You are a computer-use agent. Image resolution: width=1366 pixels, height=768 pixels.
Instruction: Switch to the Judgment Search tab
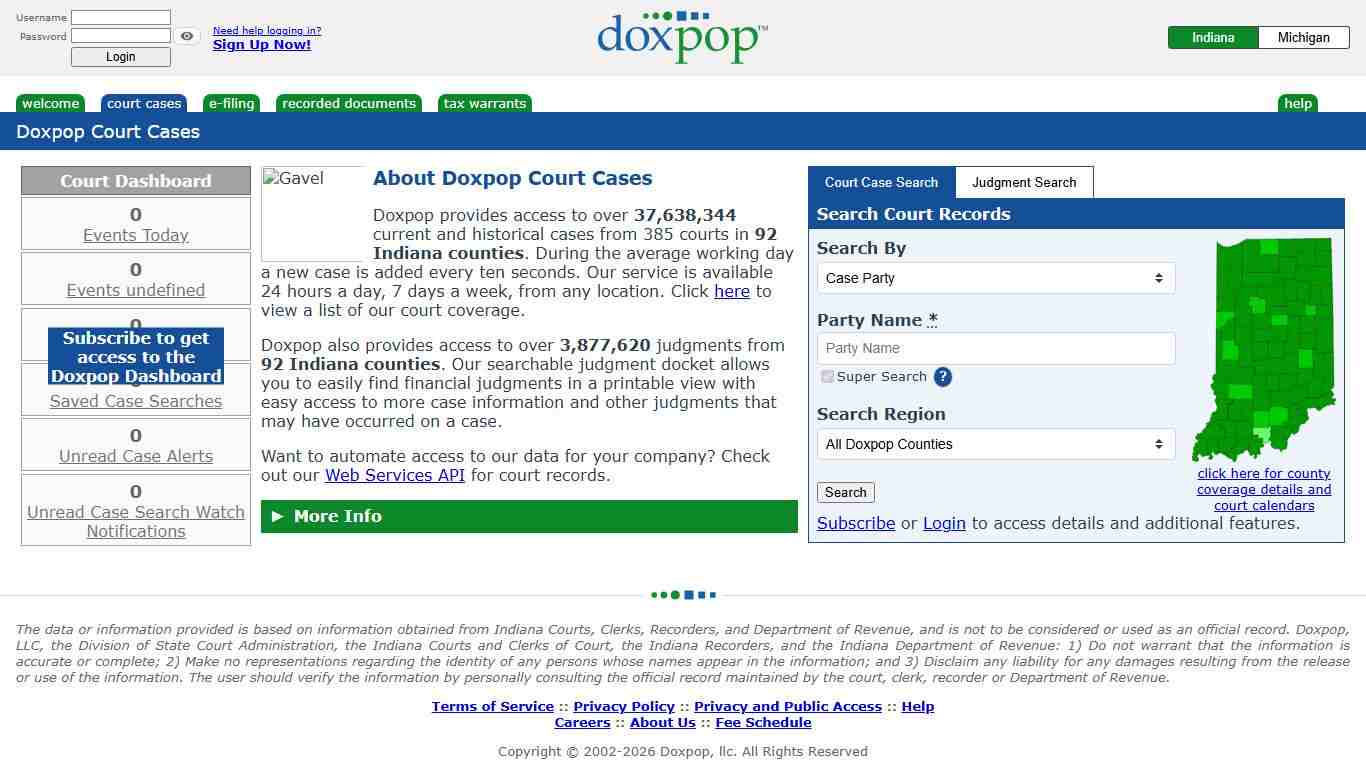1024,182
